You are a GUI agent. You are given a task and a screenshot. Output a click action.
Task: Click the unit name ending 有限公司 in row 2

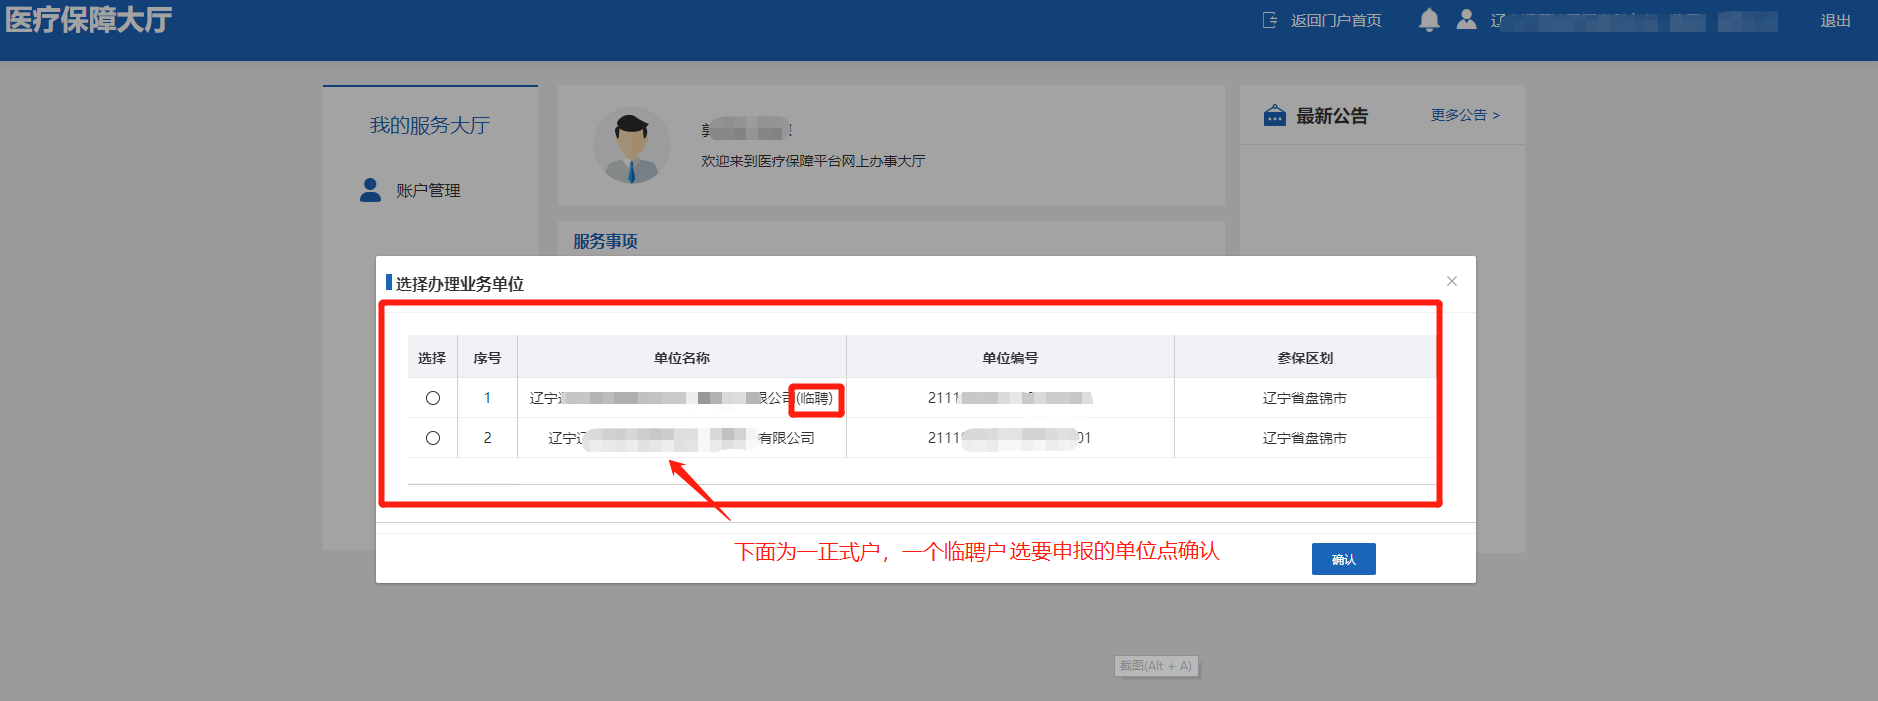click(x=682, y=438)
